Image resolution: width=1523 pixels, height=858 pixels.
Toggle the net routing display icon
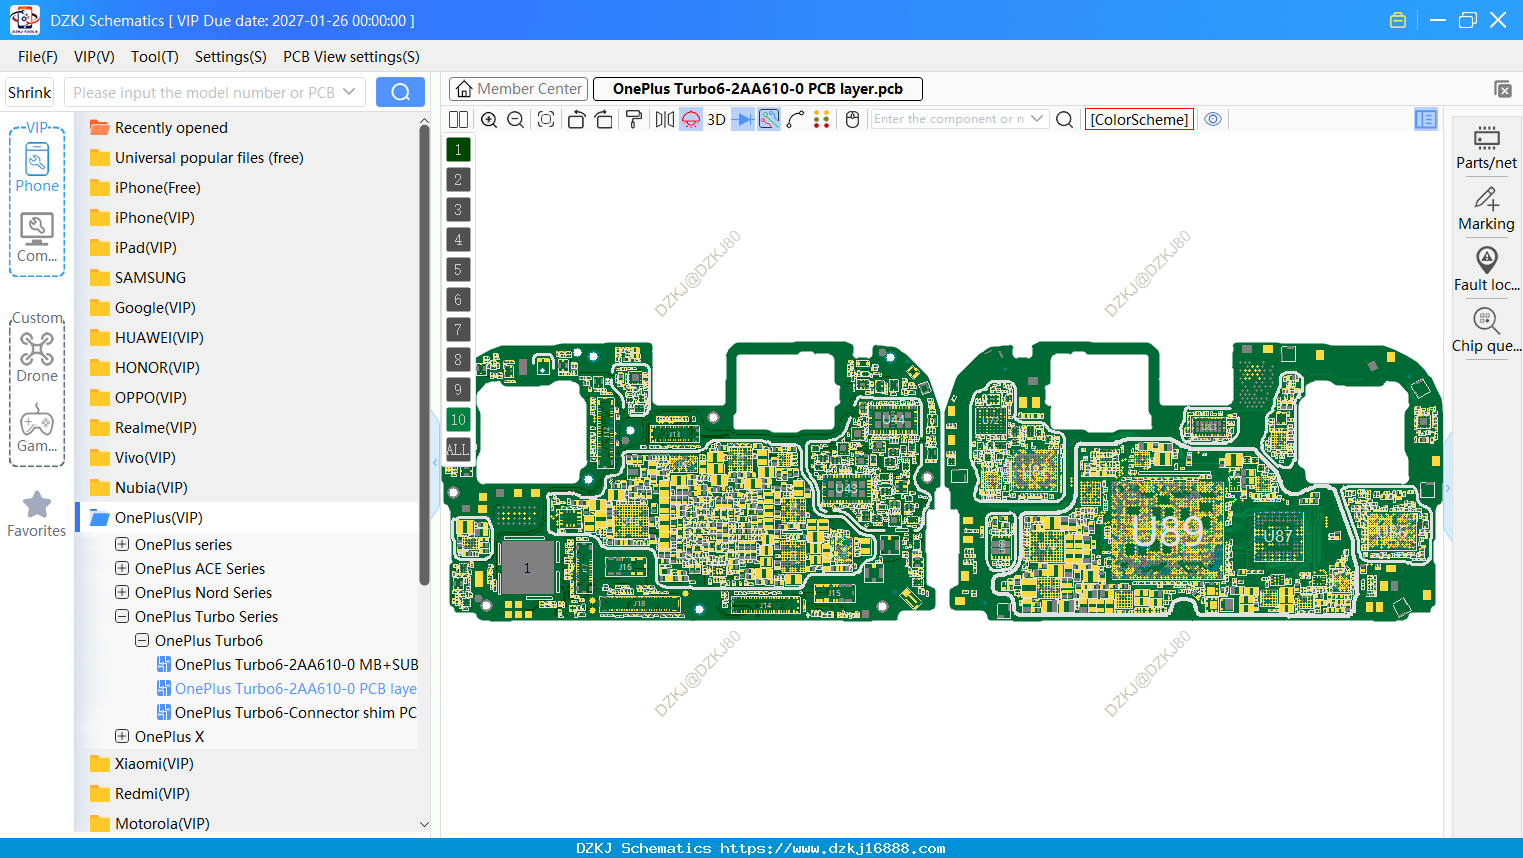point(769,120)
